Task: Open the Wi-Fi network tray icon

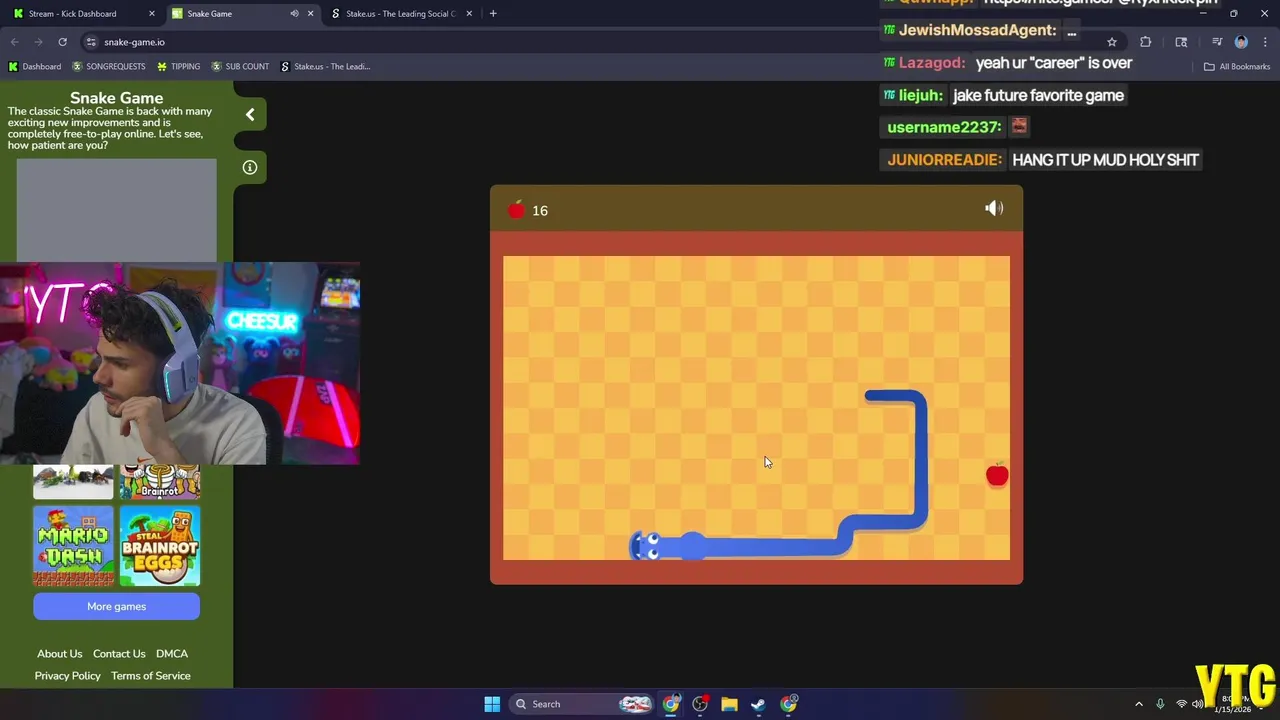Action: [x=1181, y=704]
